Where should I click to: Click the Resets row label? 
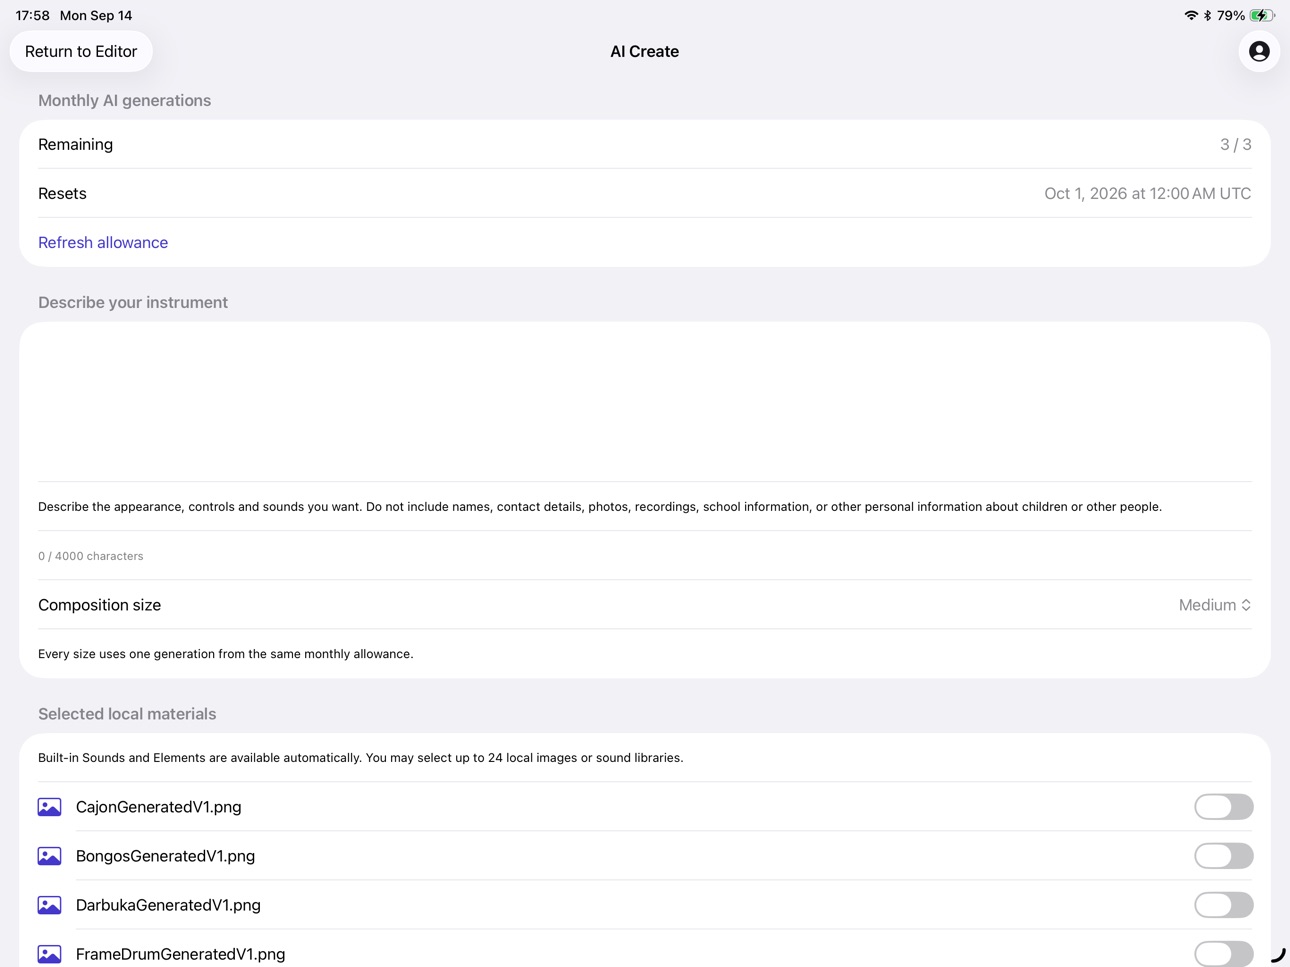pyautogui.click(x=62, y=193)
